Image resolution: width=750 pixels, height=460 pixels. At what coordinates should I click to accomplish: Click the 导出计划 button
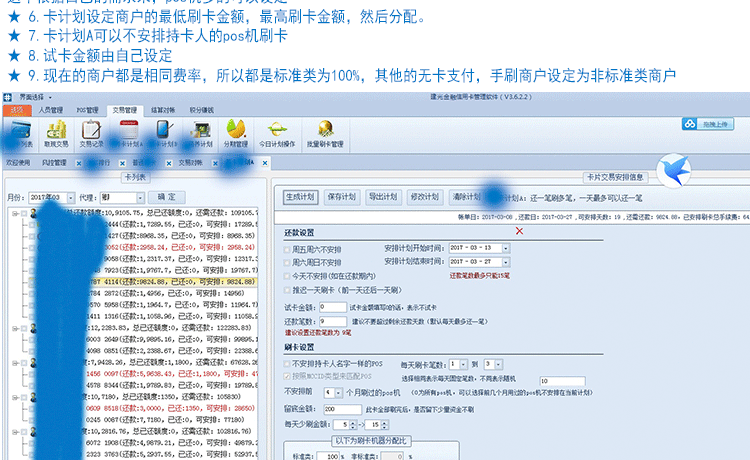coord(383,197)
